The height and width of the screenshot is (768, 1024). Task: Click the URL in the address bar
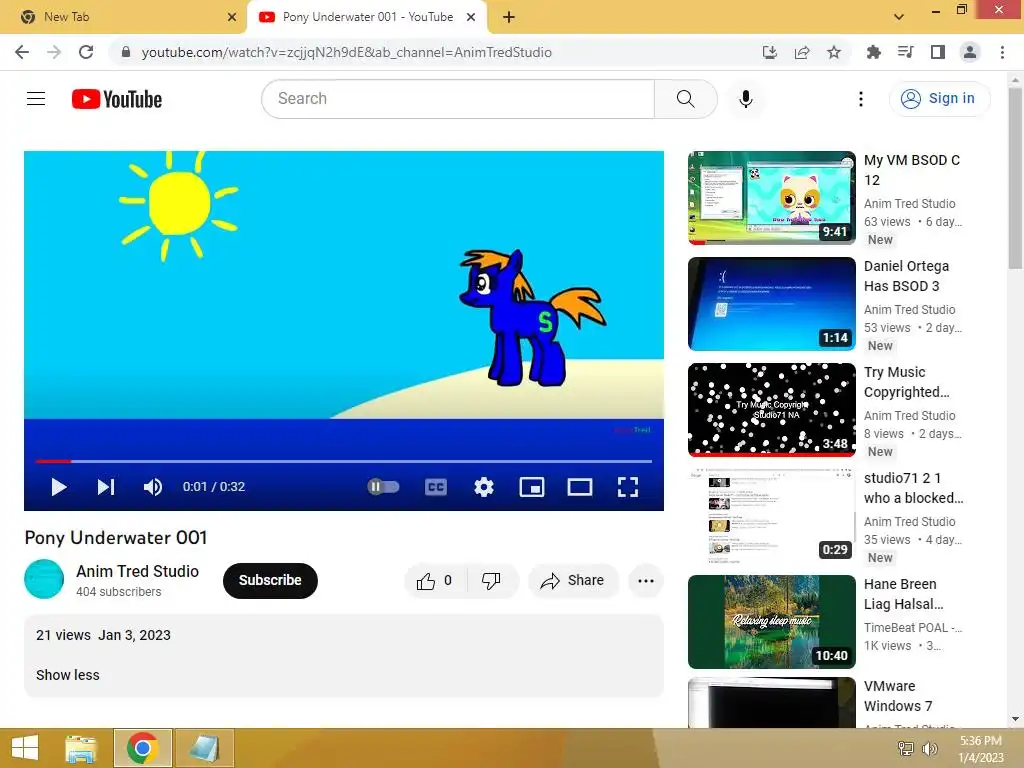tap(347, 52)
